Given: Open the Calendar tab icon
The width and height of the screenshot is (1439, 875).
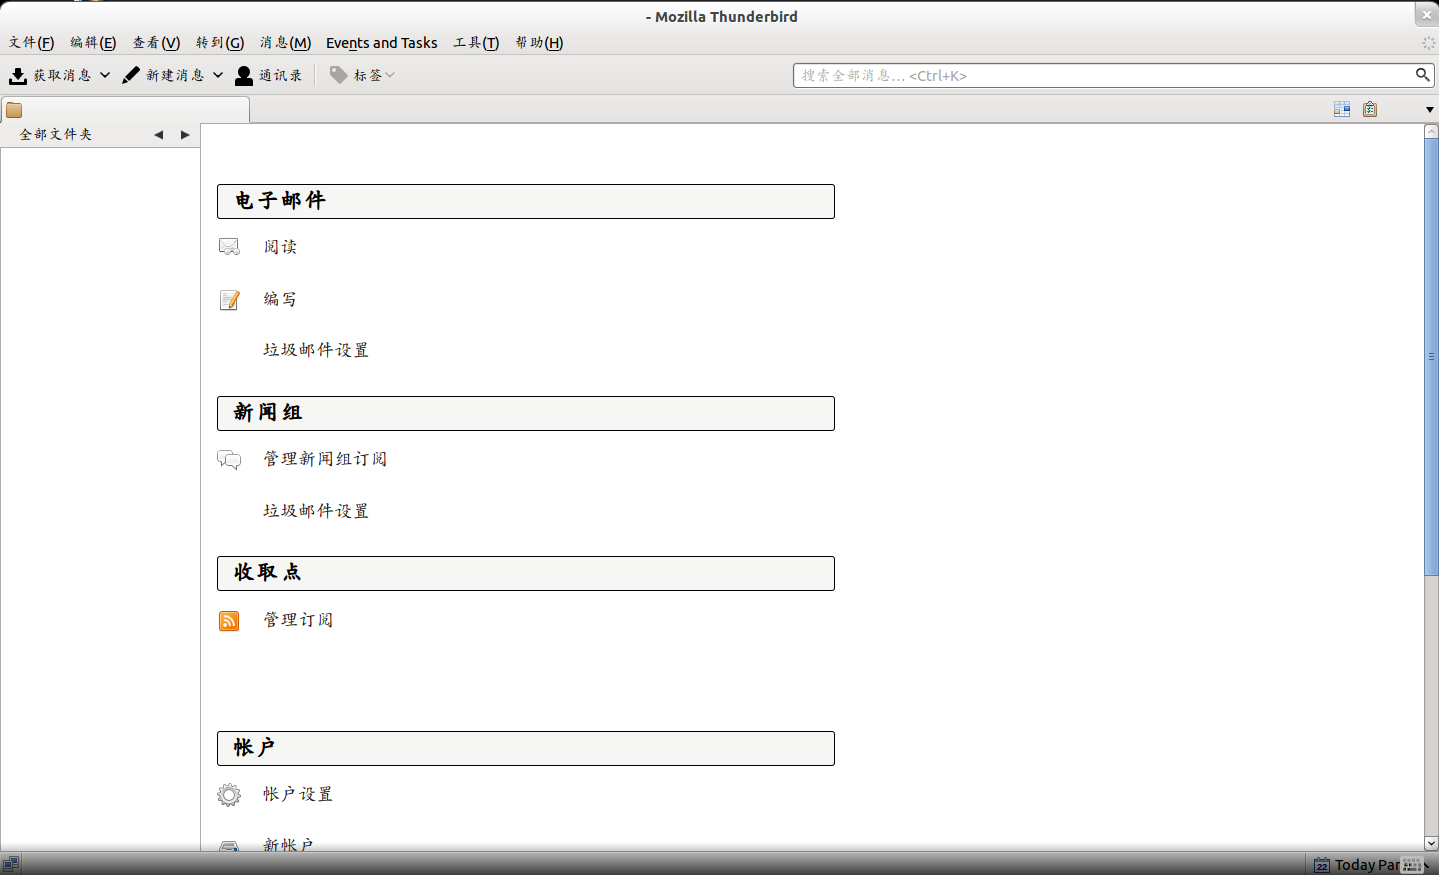Looking at the screenshot, I should 1342,109.
